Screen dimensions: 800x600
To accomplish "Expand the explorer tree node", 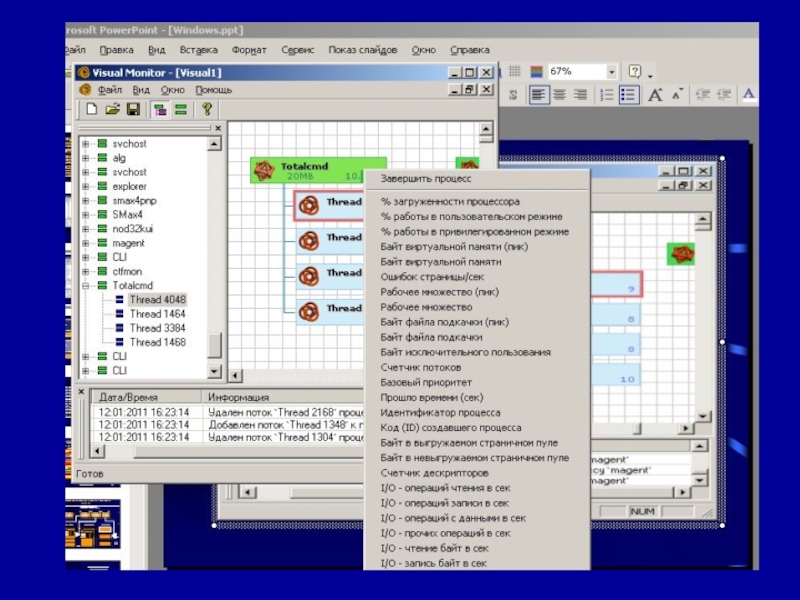I will [x=86, y=187].
